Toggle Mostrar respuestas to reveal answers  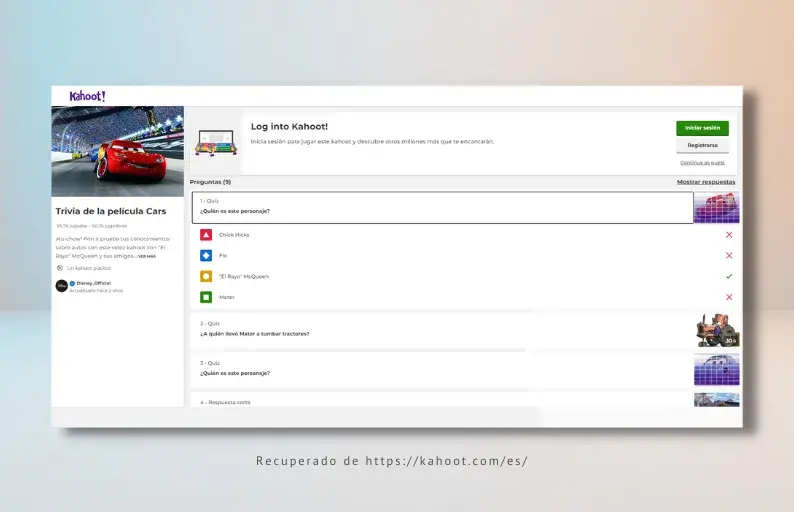tap(705, 182)
